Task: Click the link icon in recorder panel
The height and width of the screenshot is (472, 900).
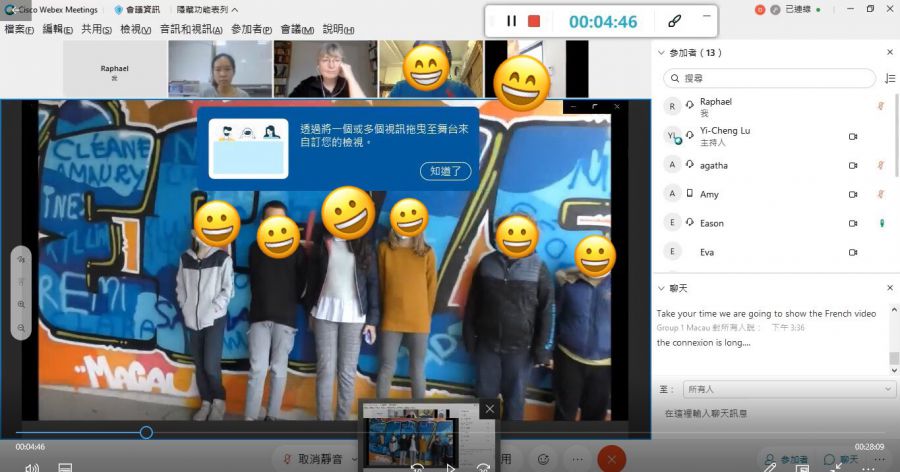Action: coord(674,21)
